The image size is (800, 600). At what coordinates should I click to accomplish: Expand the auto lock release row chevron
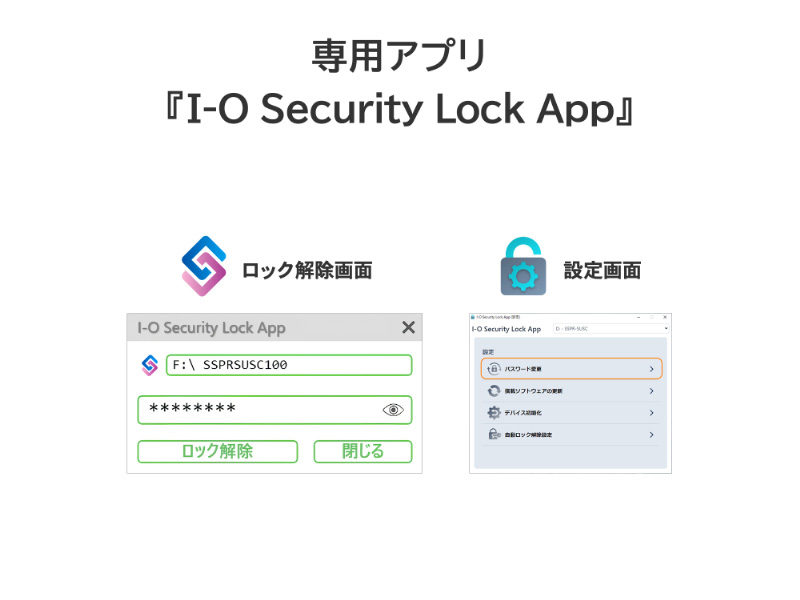[652, 435]
